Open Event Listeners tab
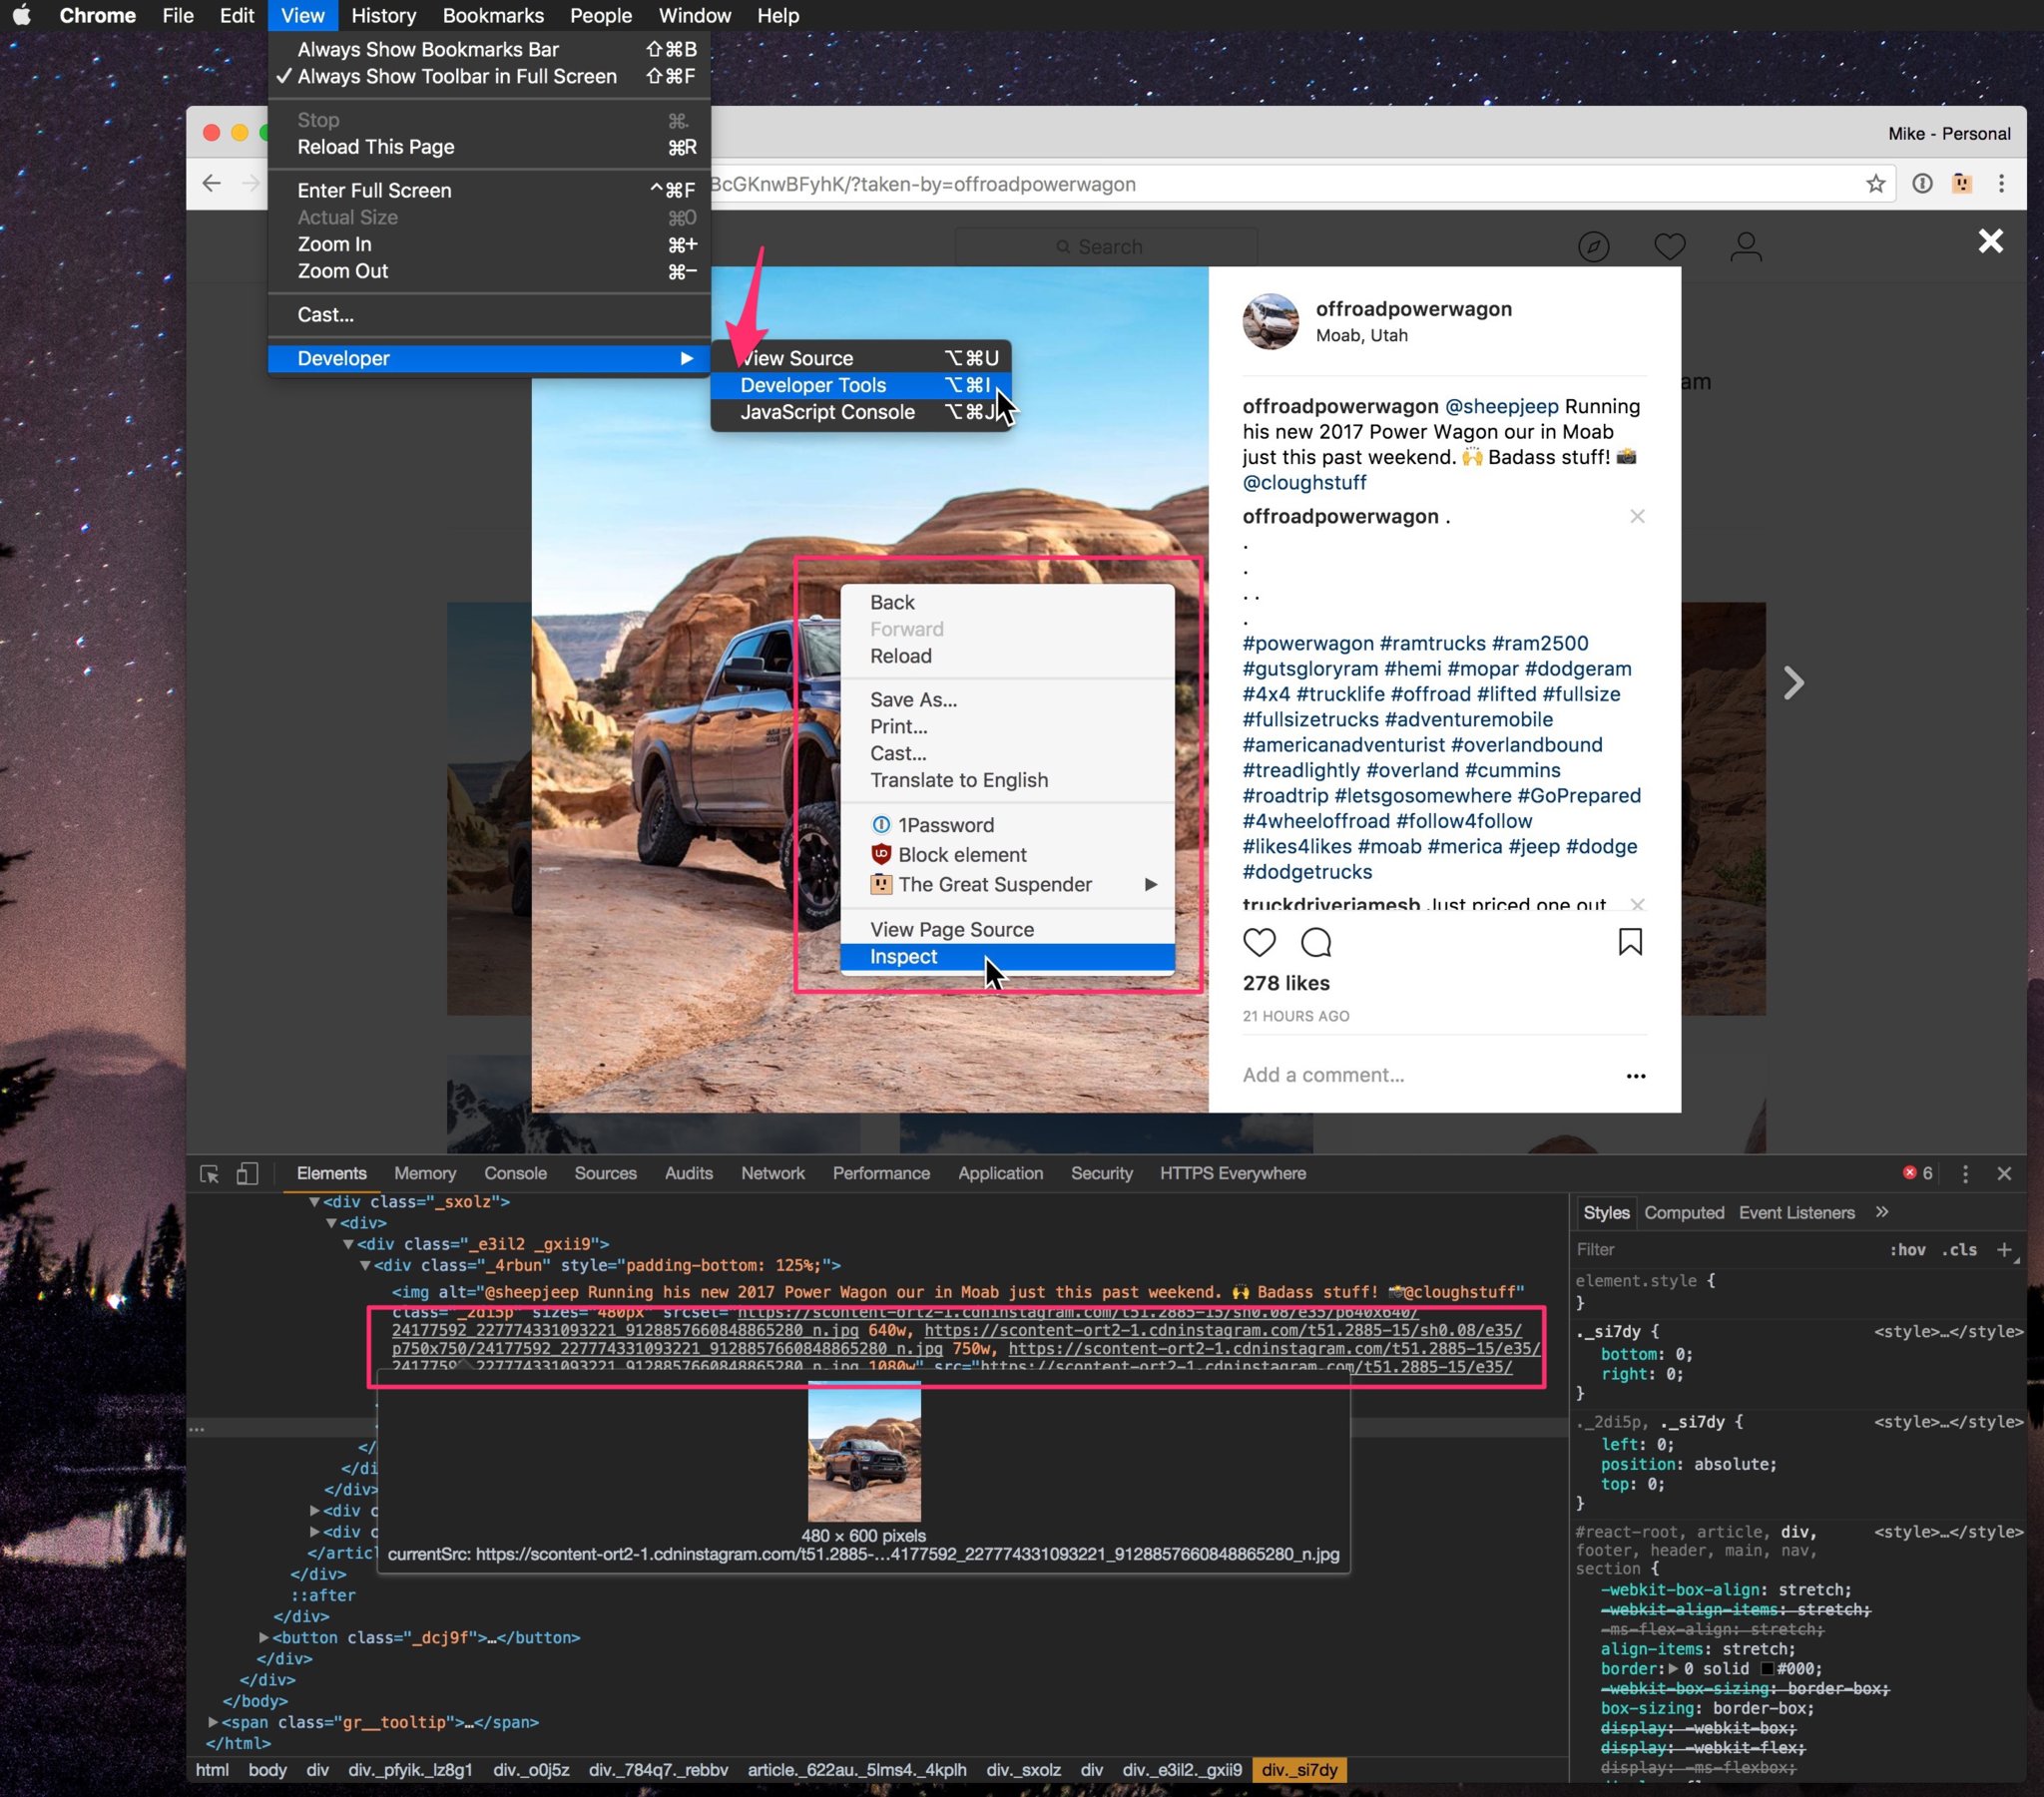Screen dimensions: 2044x1797 (x=1796, y=1212)
